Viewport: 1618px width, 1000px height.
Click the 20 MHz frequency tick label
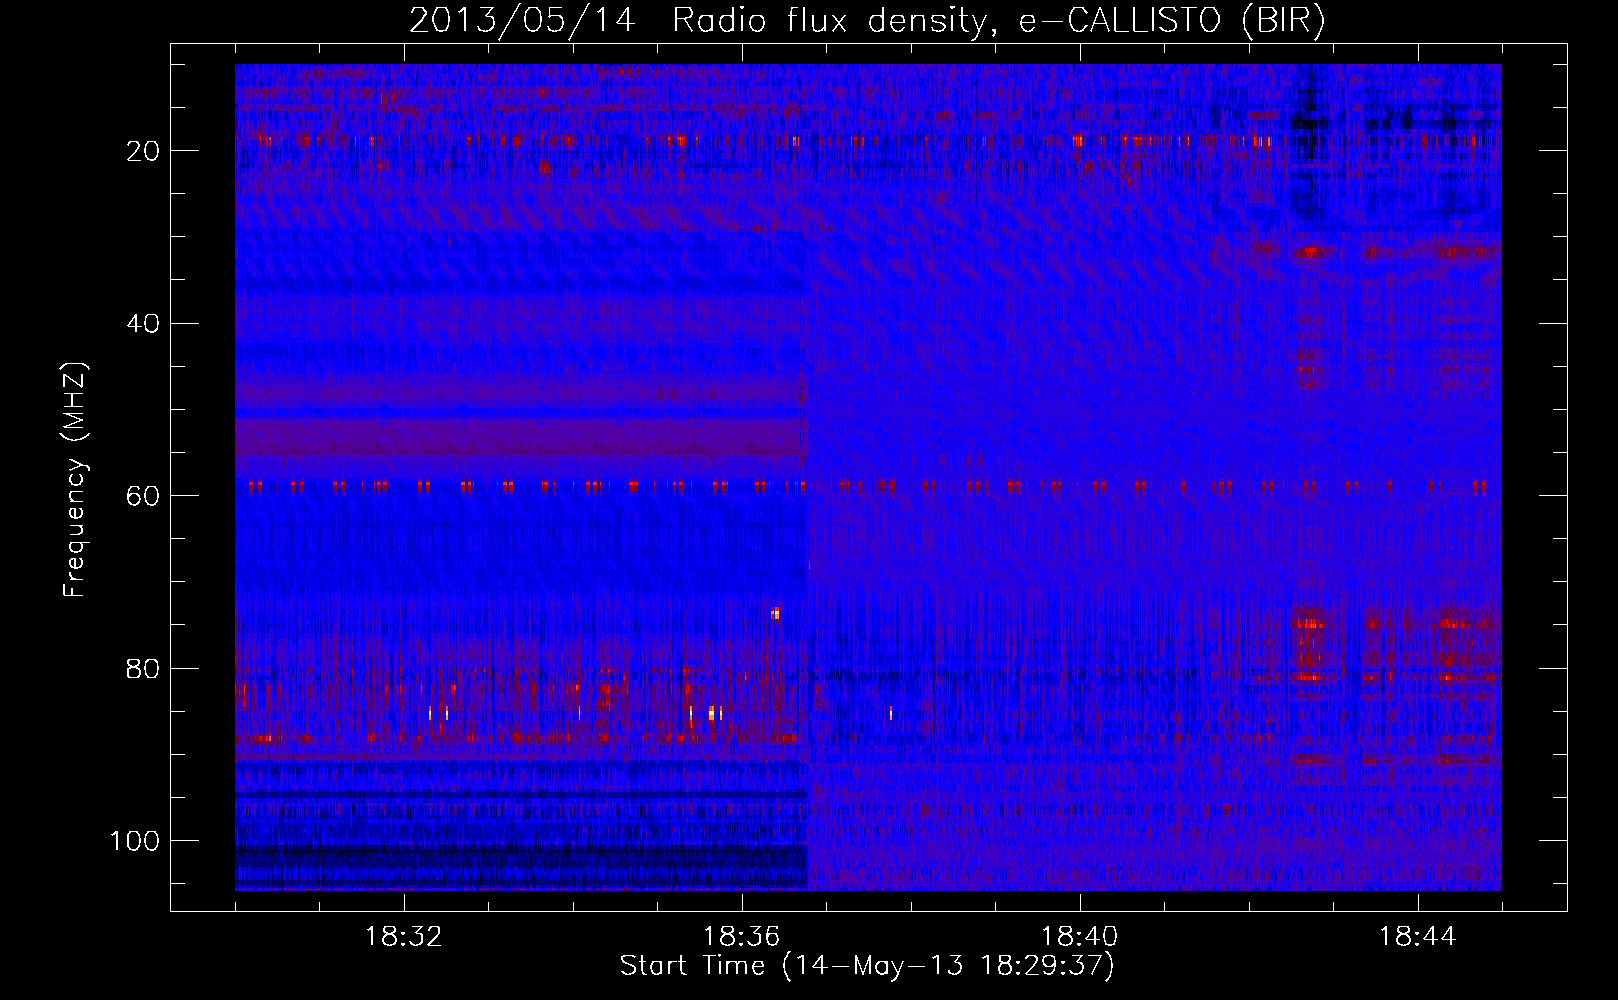(x=144, y=151)
